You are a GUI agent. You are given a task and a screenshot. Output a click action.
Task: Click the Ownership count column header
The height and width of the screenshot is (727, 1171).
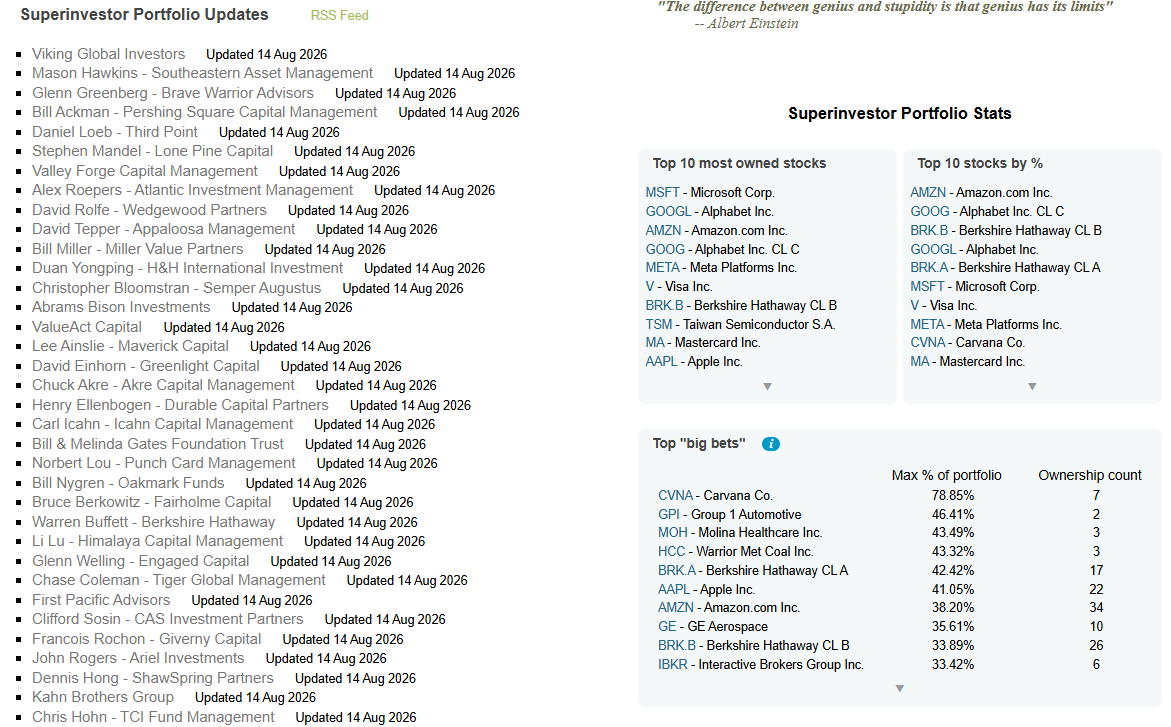click(1090, 475)
